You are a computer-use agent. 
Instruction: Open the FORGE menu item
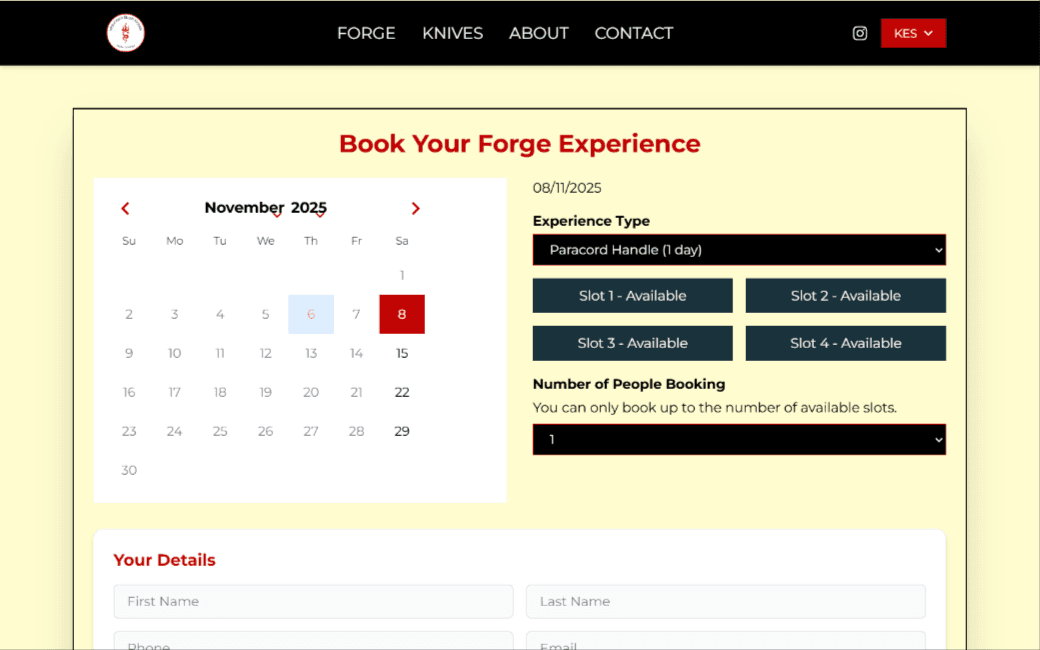366,33
